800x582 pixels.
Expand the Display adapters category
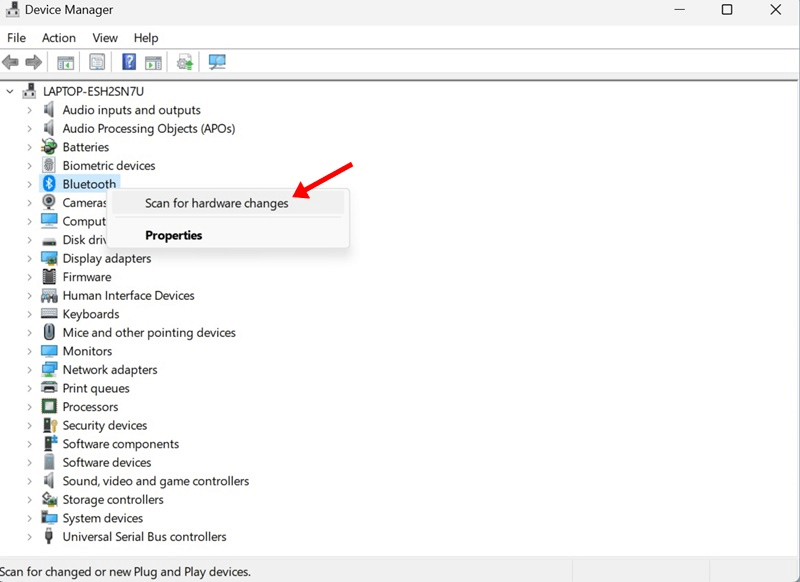point(30,259)
